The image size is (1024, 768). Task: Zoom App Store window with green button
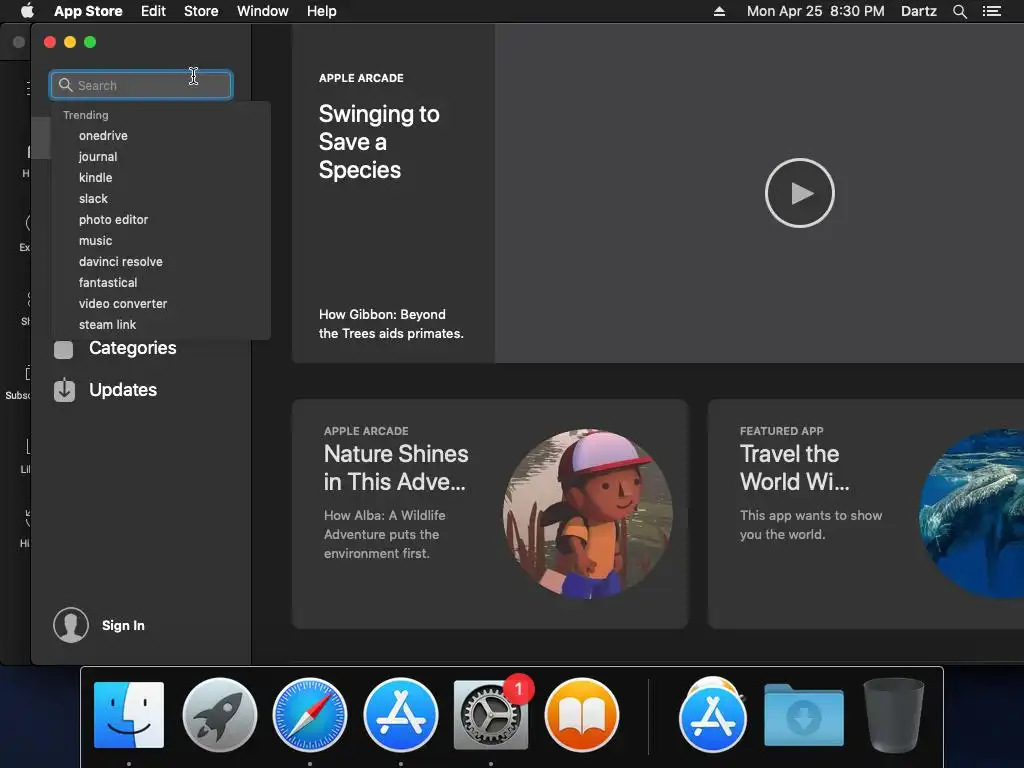(x=90, y=42)
